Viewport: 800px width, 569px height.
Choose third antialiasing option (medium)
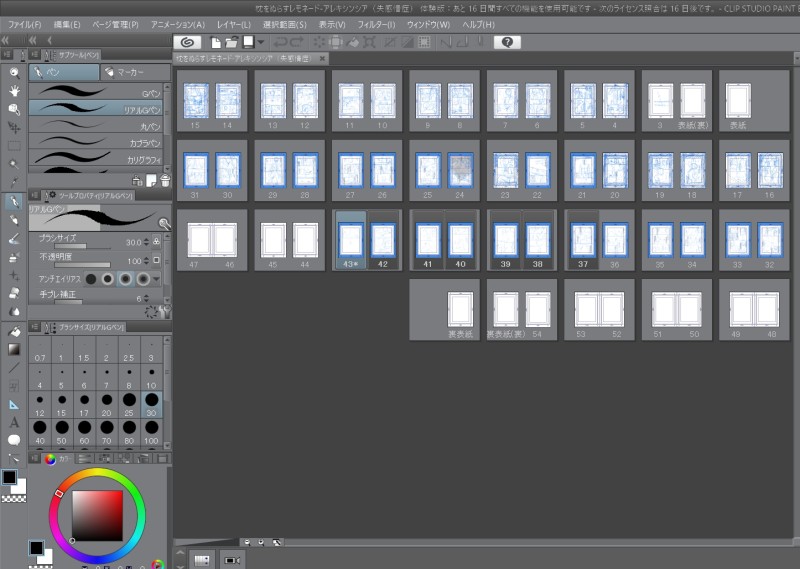(x=126, y=279)
